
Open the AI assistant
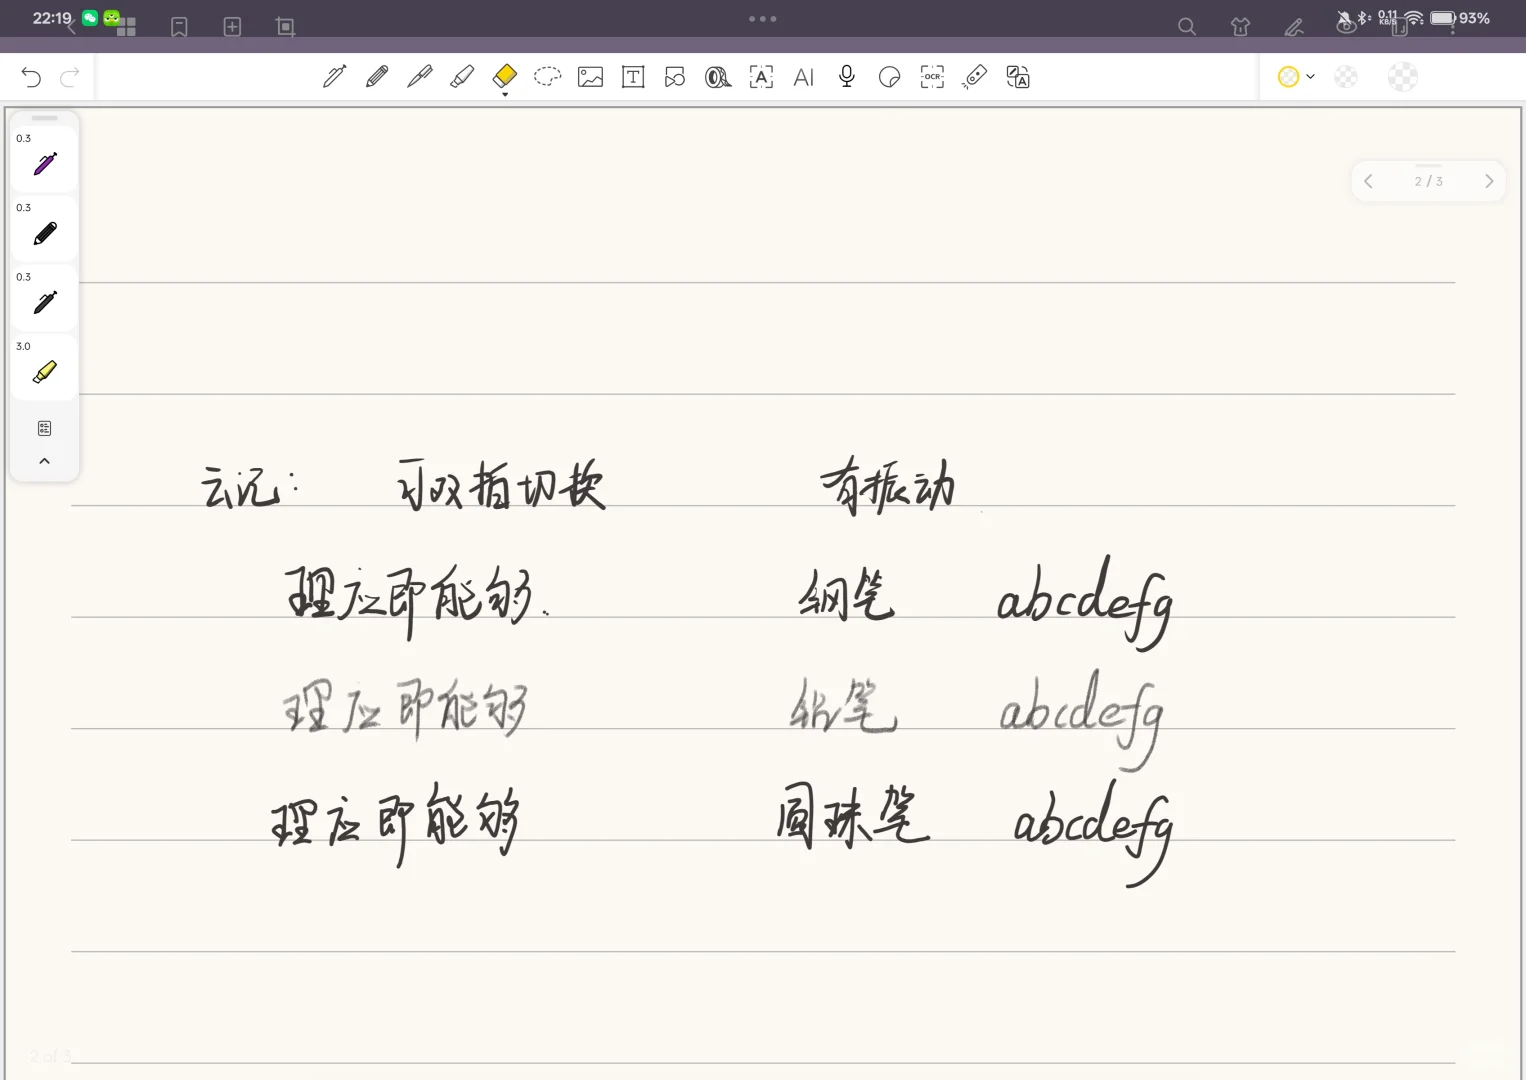804,77
